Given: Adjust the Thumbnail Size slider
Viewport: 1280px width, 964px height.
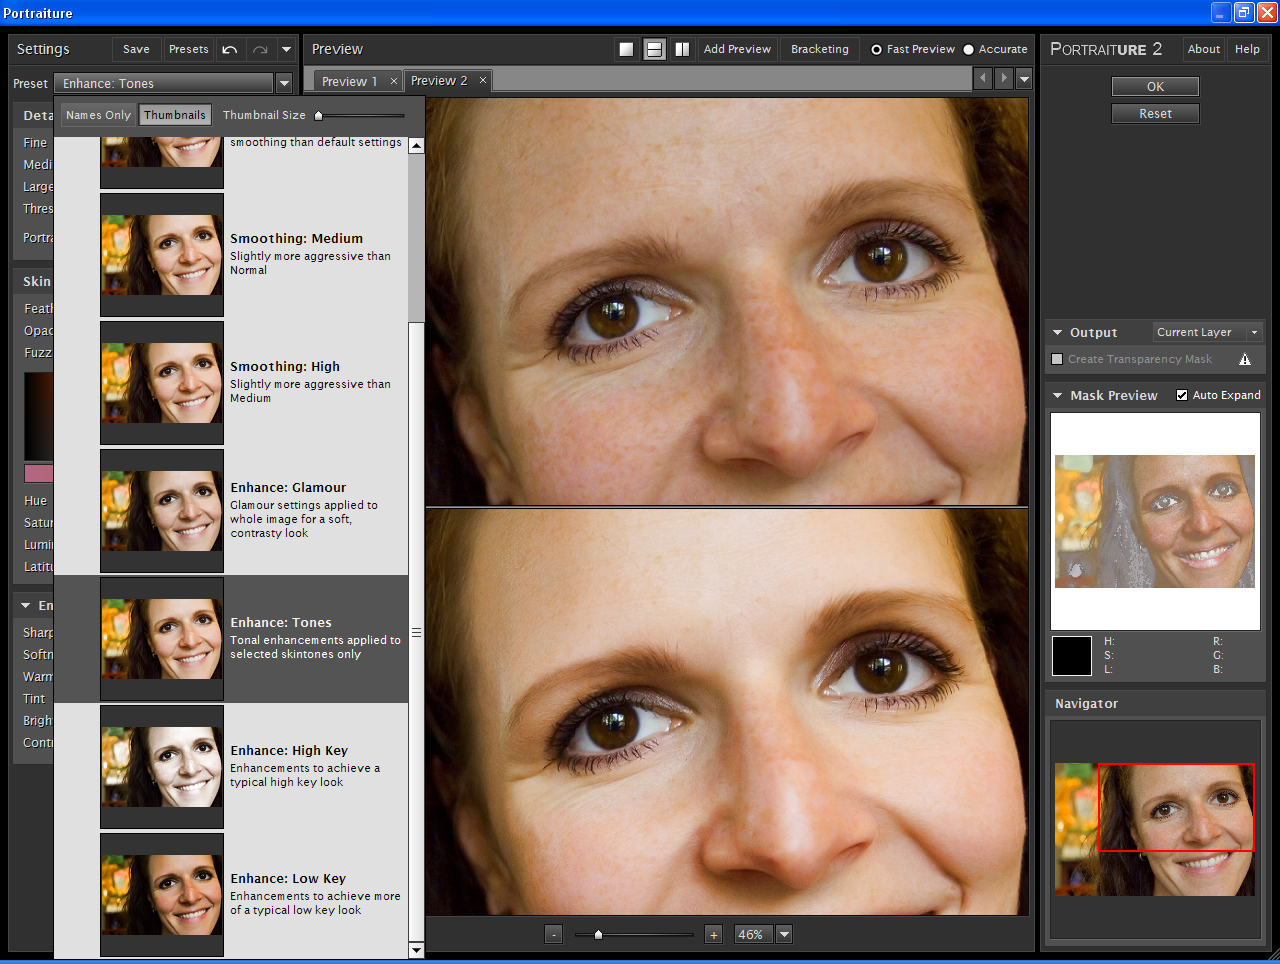Looking at the screenshot, I should (x=318, y=114).
